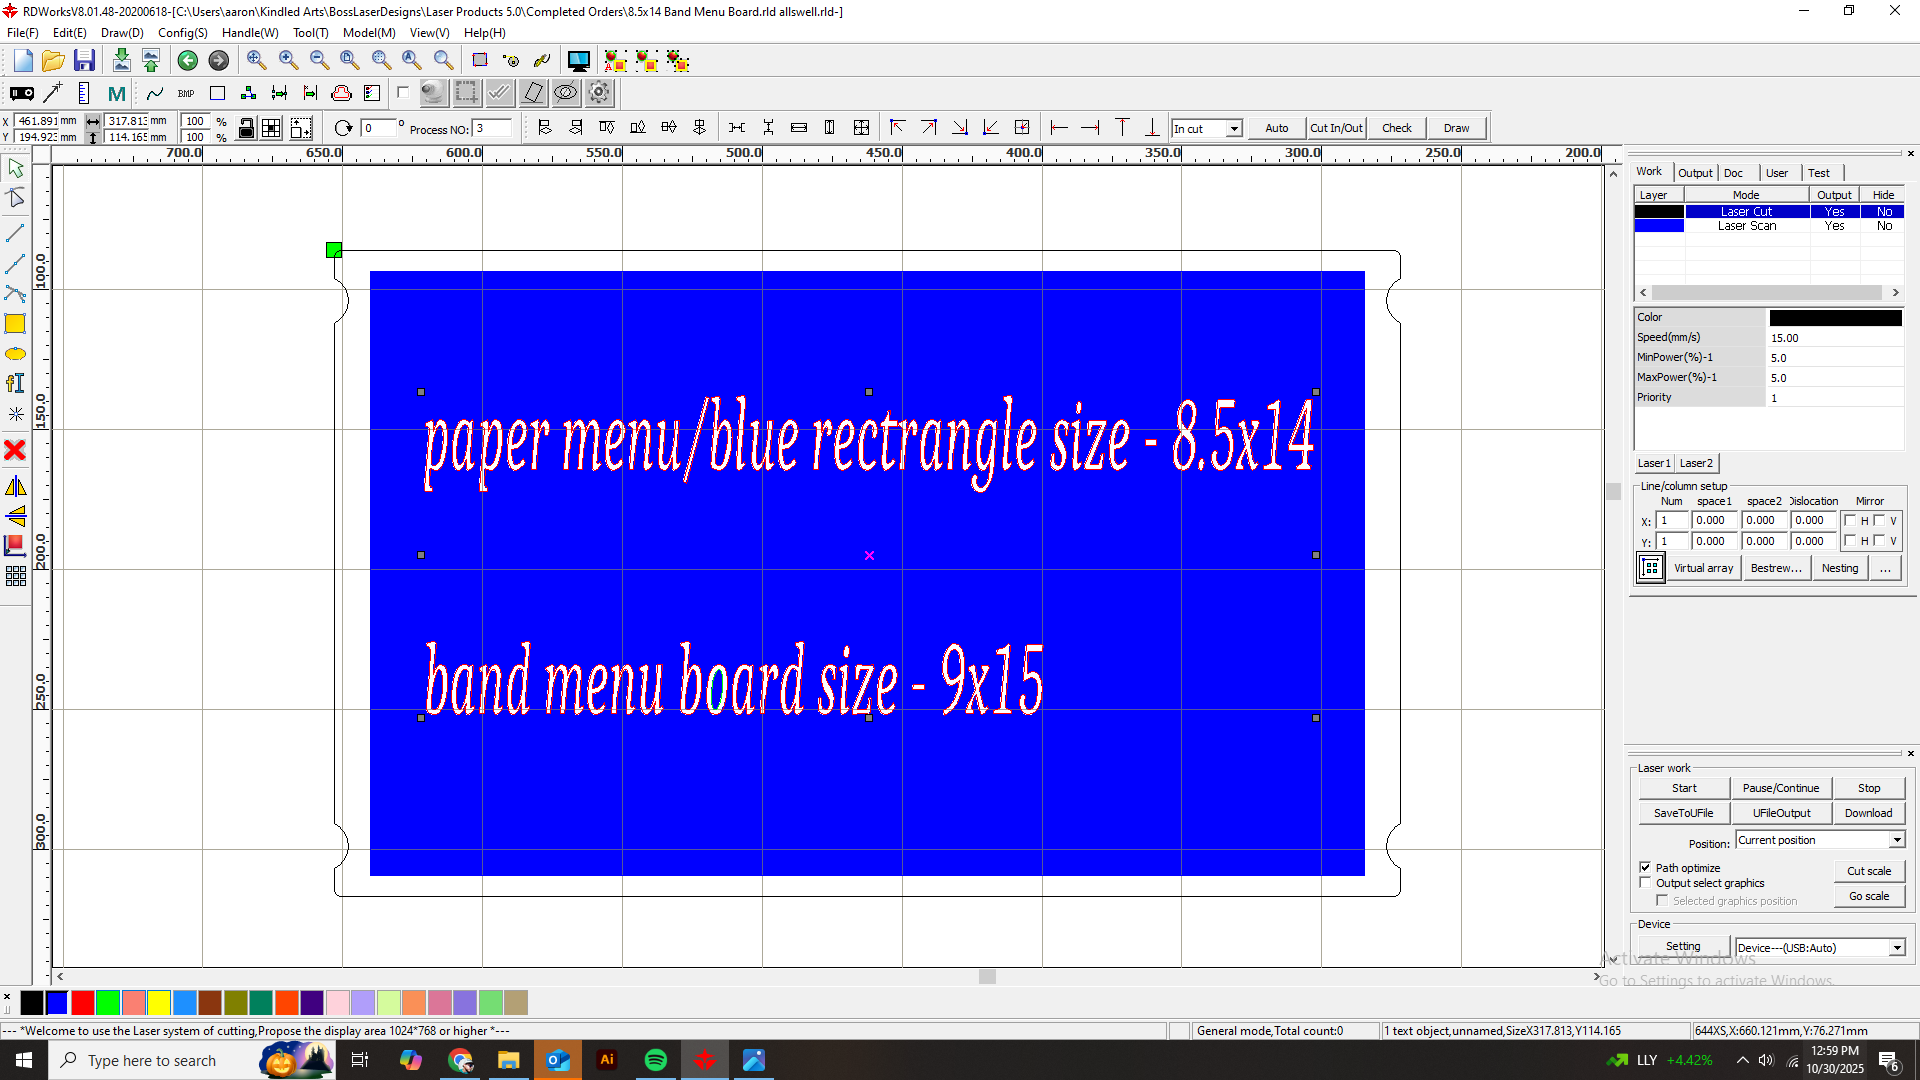The width and height of the screenshot is (1920, 1080).
Task: Open the Position dropdown
Action: [1896, 840]
